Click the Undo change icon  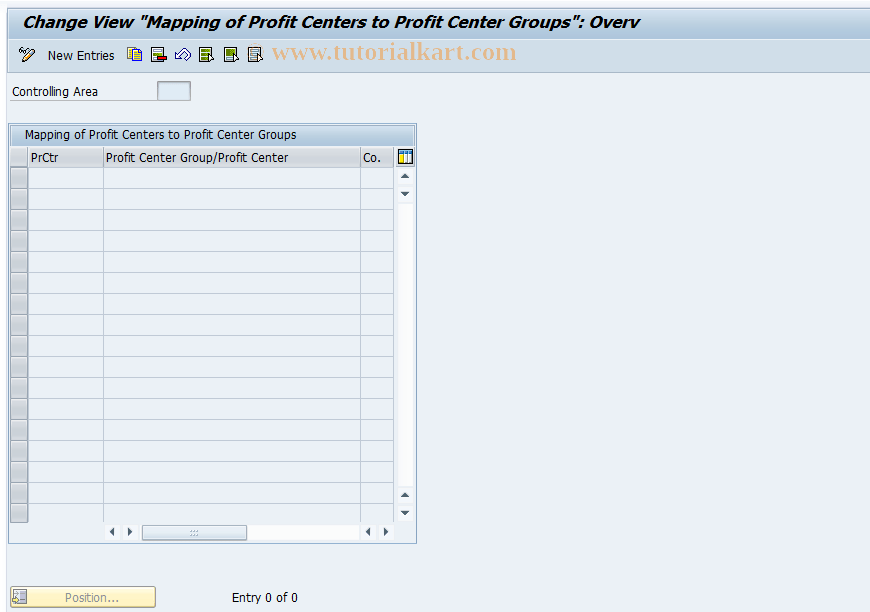click(182, 55)
